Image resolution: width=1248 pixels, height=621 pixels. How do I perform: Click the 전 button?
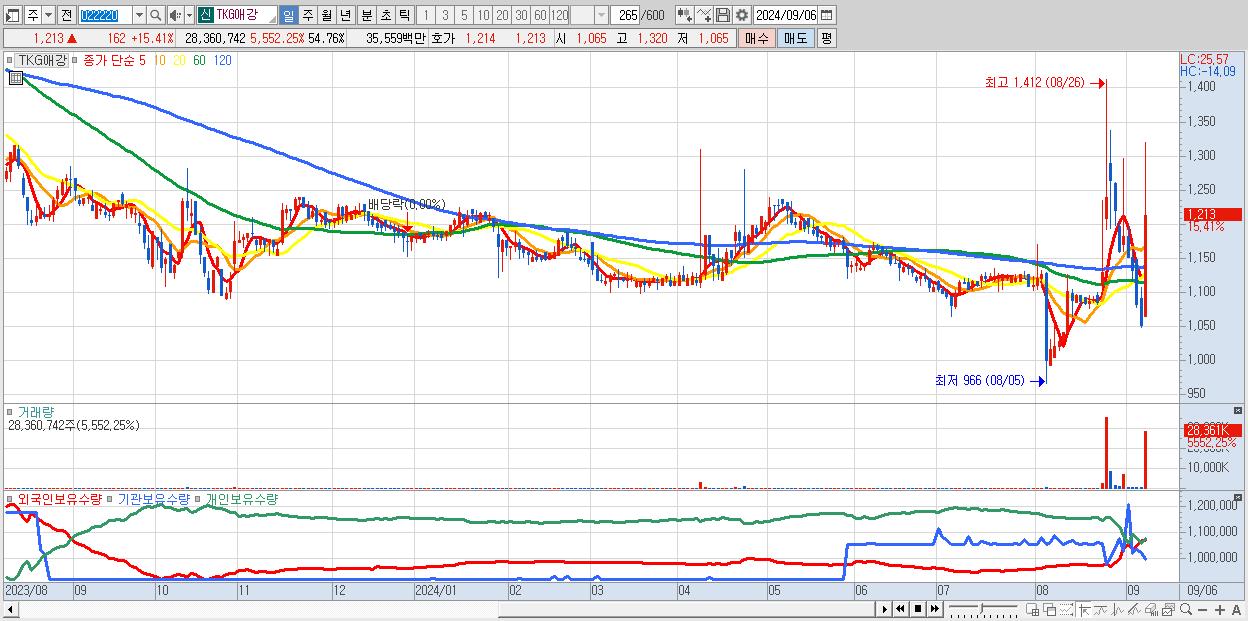pos(66,15)
